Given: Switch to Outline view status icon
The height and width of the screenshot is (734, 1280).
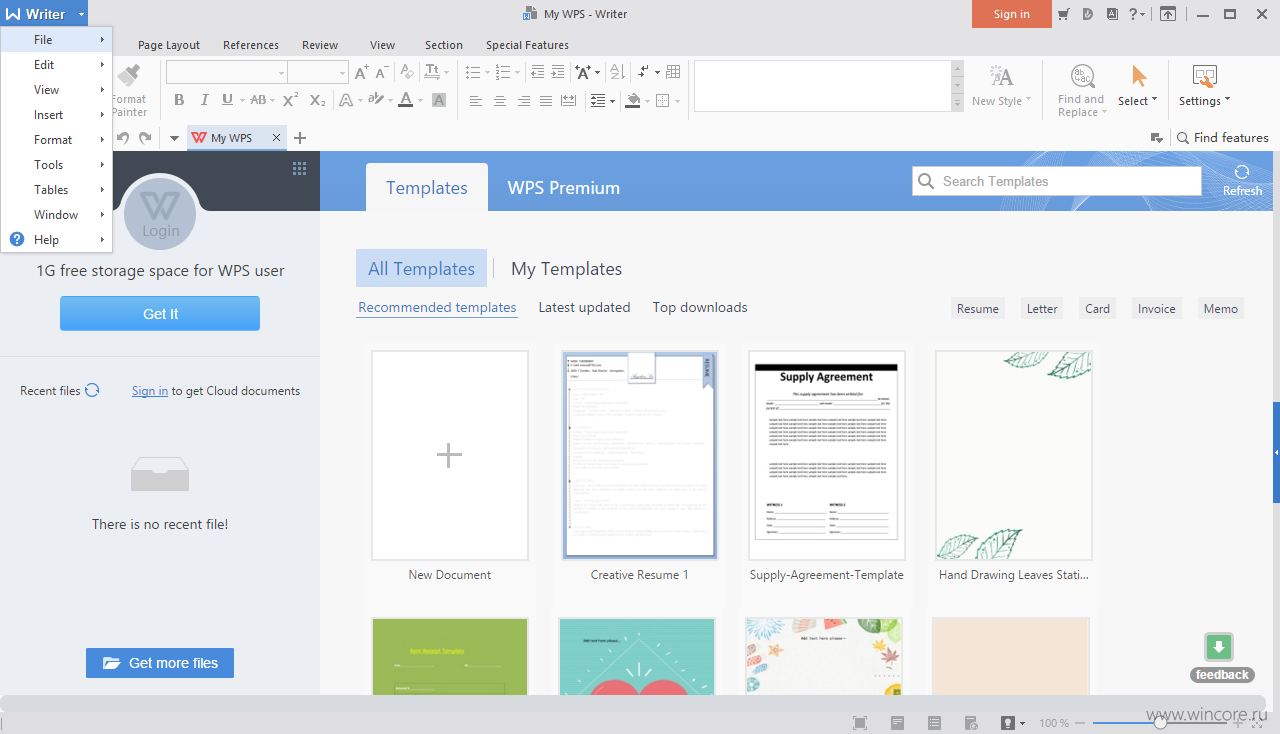Looking at the screenshot, I should (x=934, y=722).
